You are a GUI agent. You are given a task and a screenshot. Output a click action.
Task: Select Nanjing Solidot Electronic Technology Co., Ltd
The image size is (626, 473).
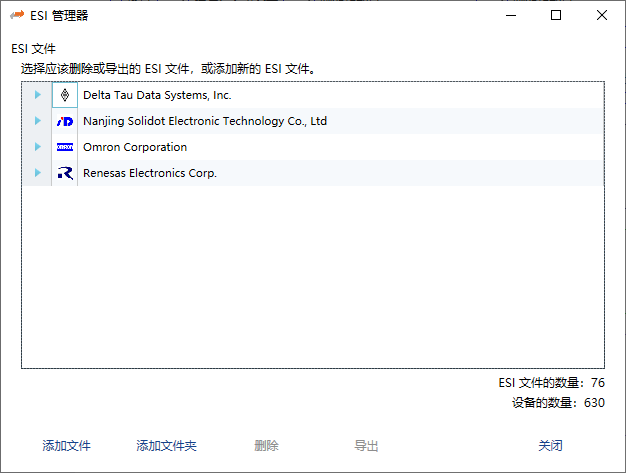click(205, 121)
